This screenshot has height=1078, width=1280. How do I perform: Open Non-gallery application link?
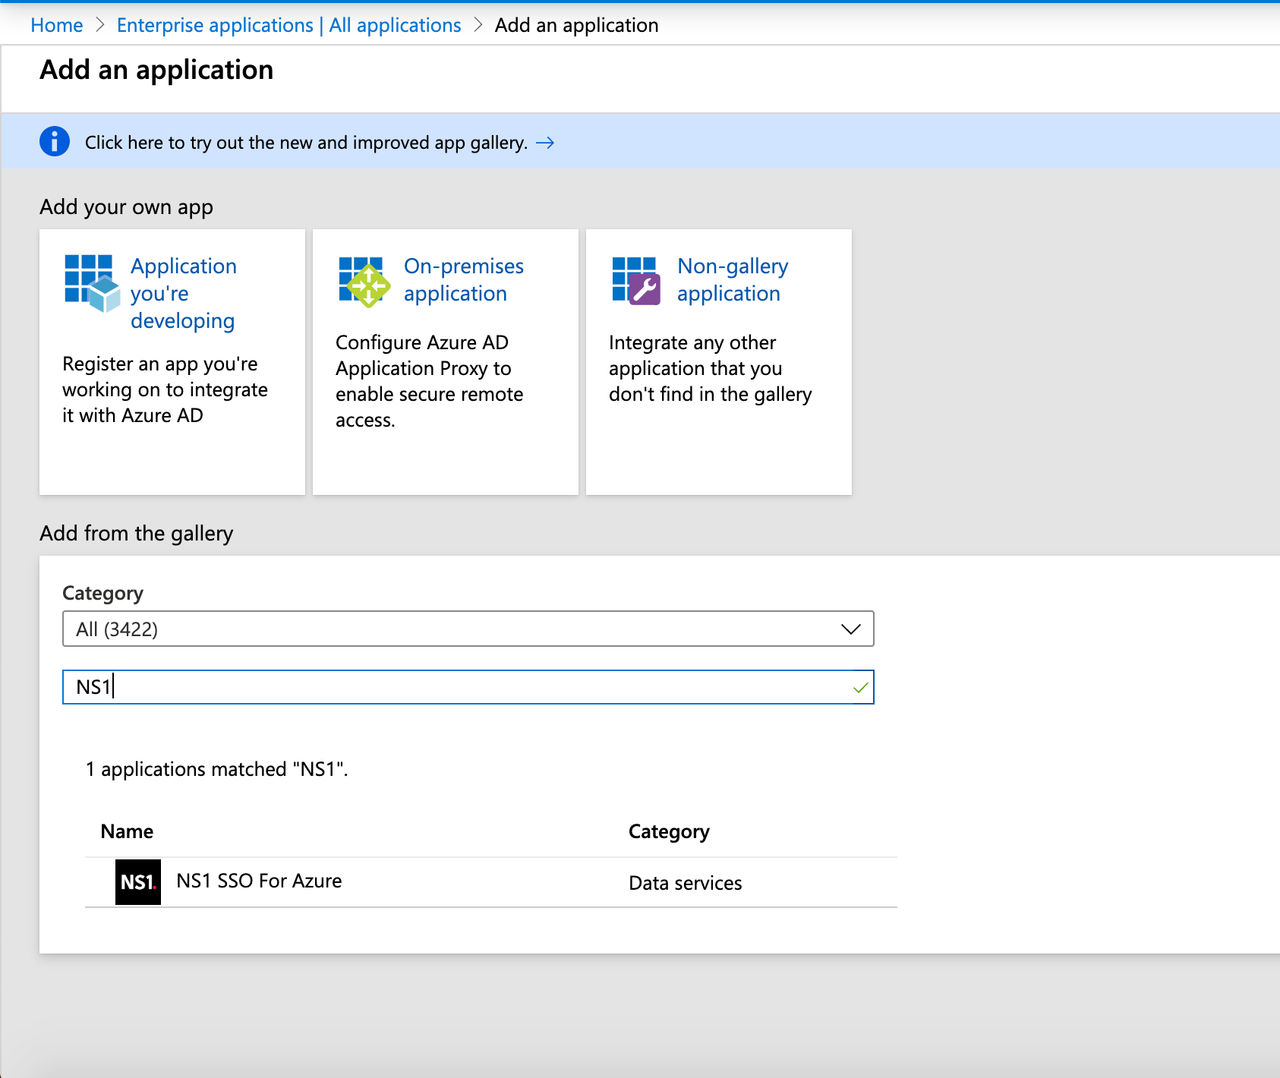(x=733, y=280)
